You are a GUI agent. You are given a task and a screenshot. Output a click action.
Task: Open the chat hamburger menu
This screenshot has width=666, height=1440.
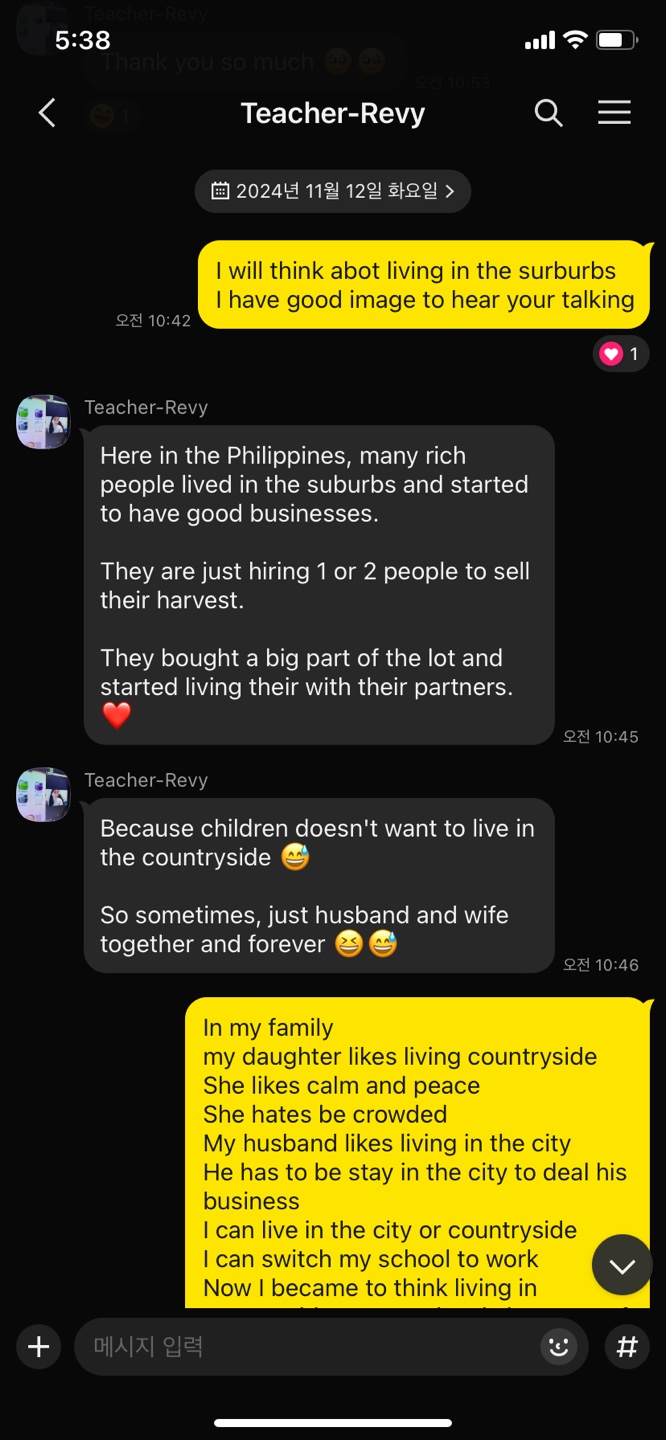pos(614,113)
